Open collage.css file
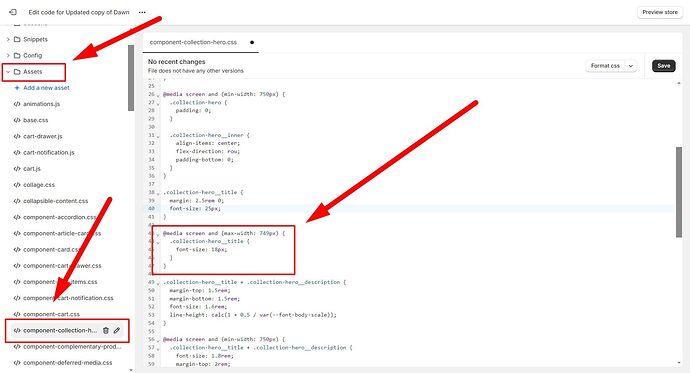690x373 pixels. coord(39,185)
